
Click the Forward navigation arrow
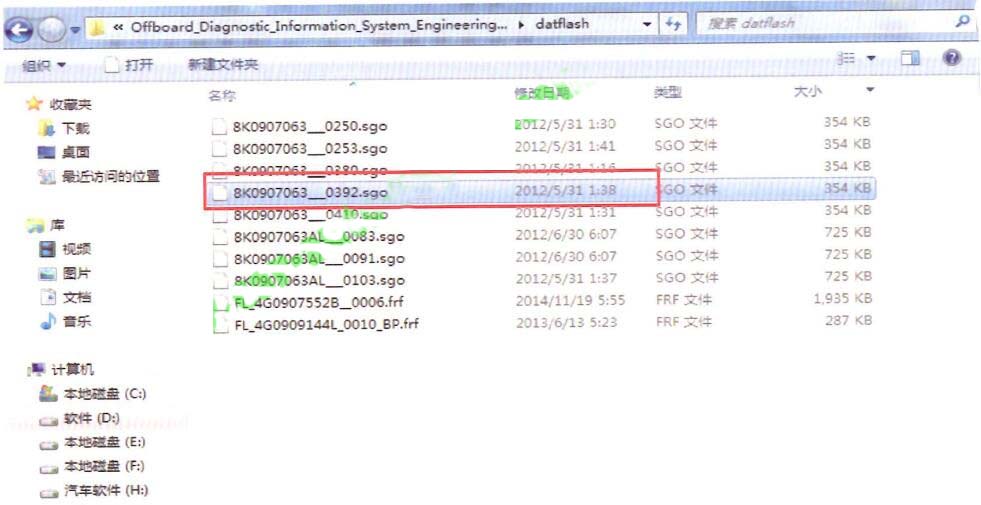[51, 29]
